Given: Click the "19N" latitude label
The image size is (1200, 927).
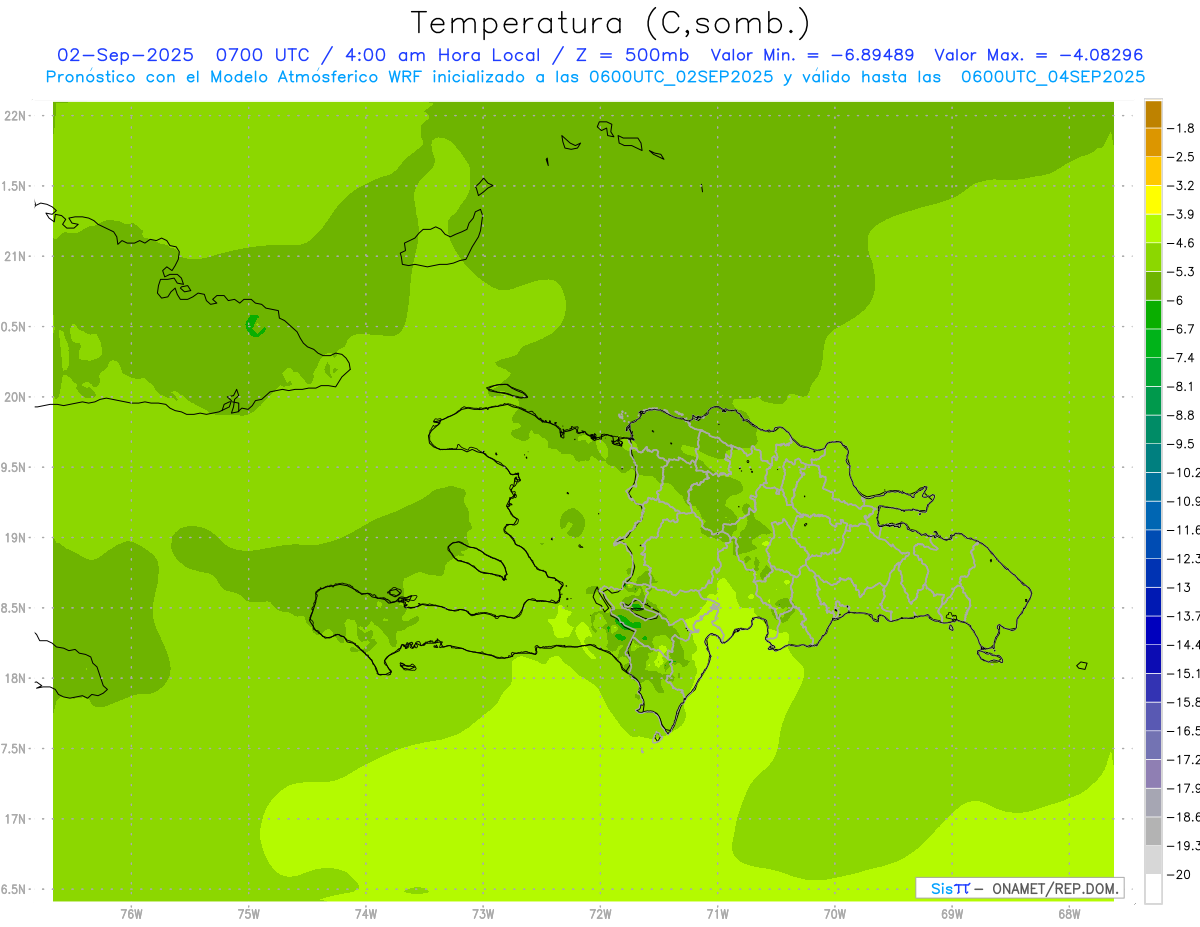Looking at the screenshot, I should click(x=16, y=538).
